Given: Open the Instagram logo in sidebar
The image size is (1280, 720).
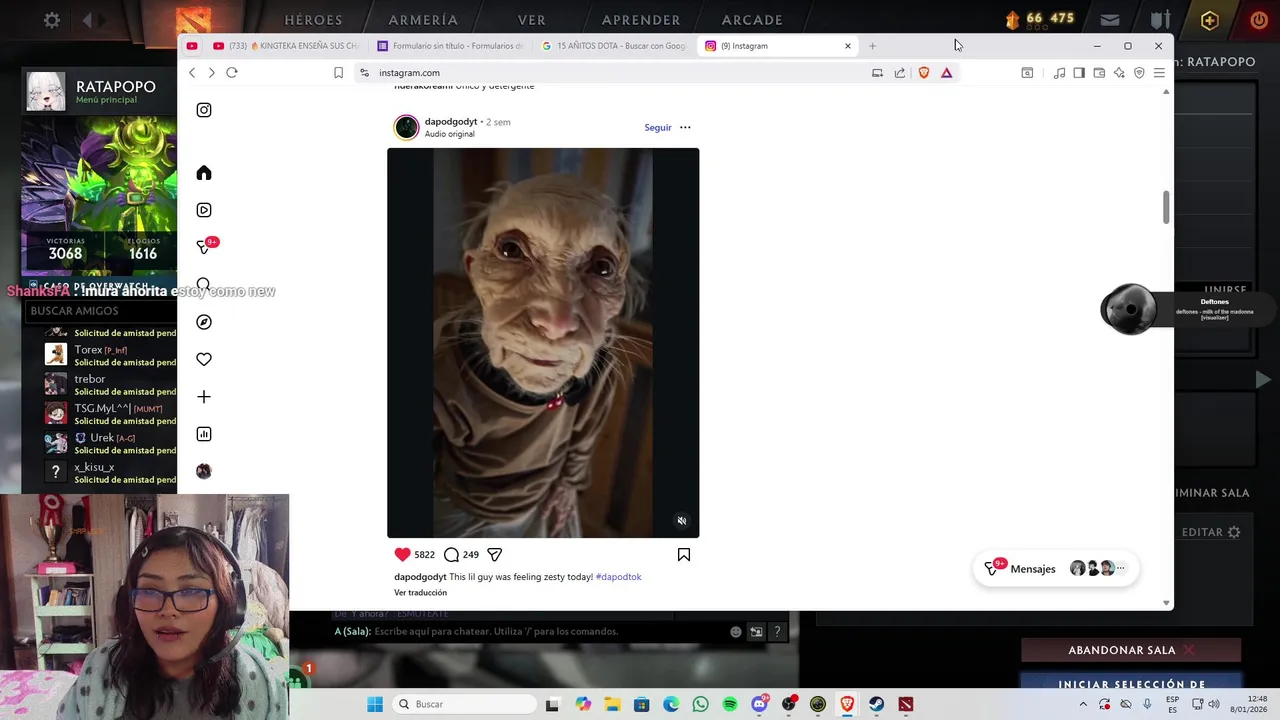Looking at the screenshot, I should pos(204,110).
